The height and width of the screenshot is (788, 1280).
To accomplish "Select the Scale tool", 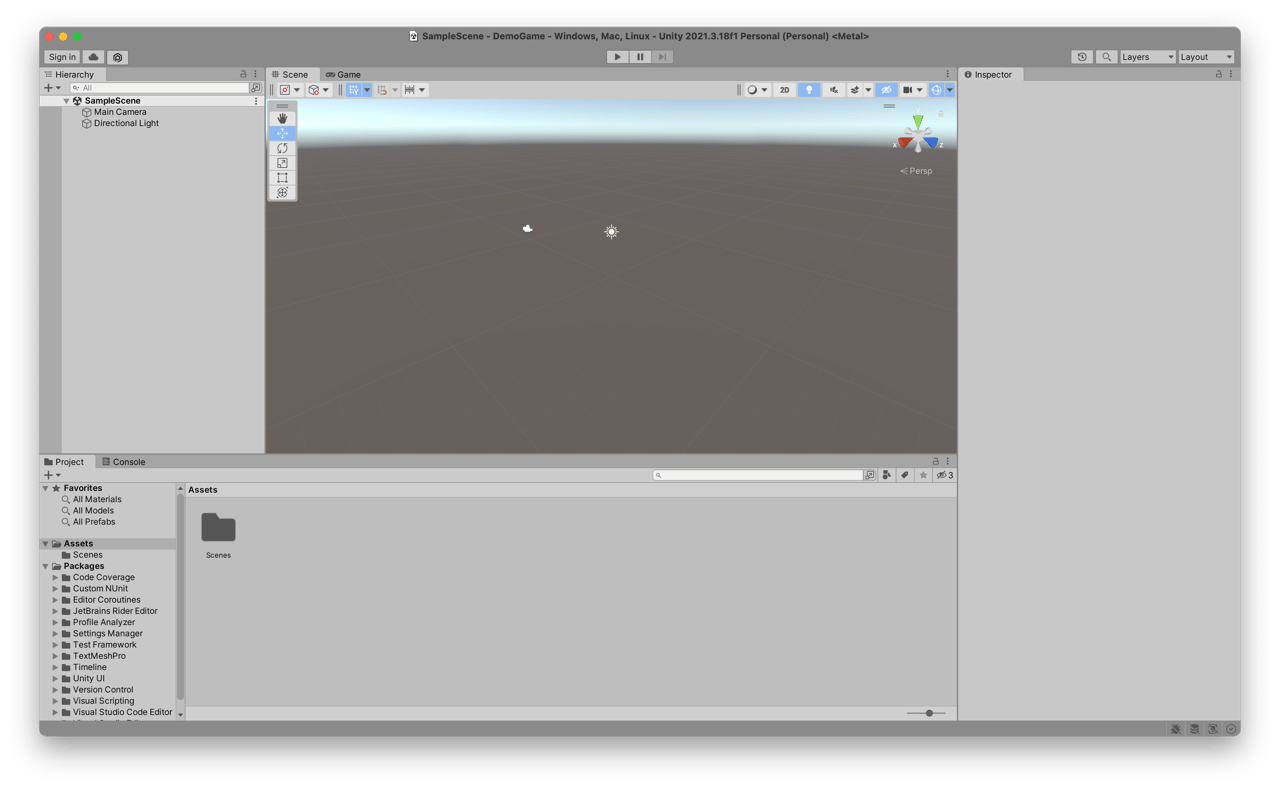I will point(282,163).
